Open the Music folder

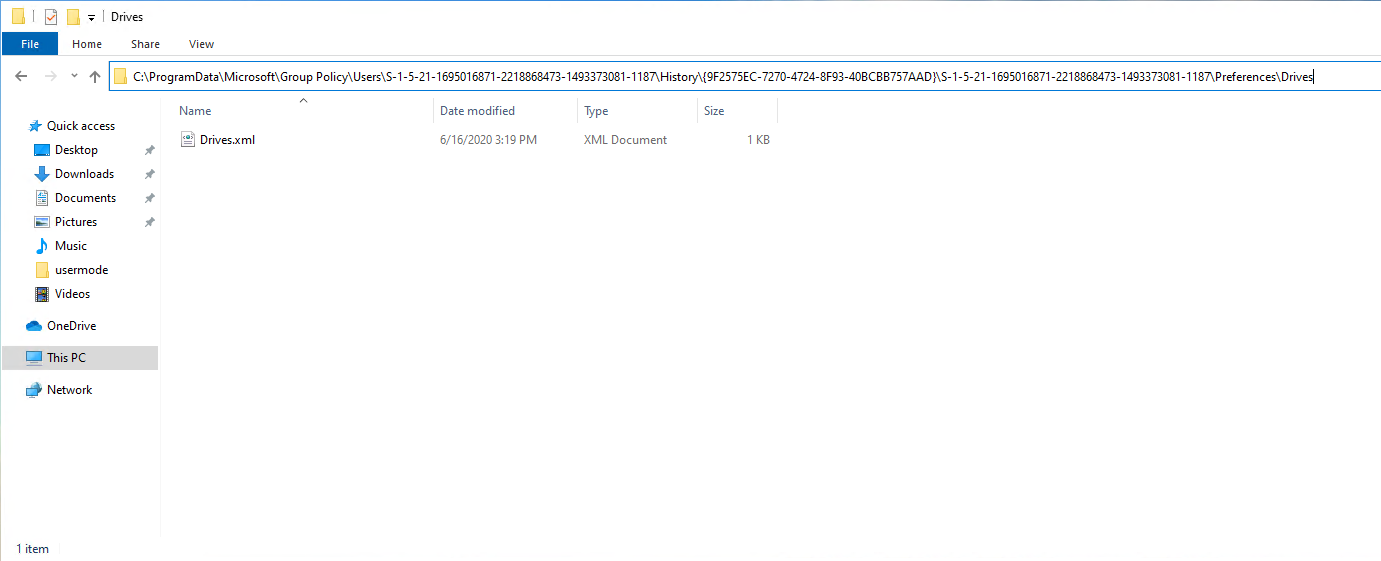[71, 246]
